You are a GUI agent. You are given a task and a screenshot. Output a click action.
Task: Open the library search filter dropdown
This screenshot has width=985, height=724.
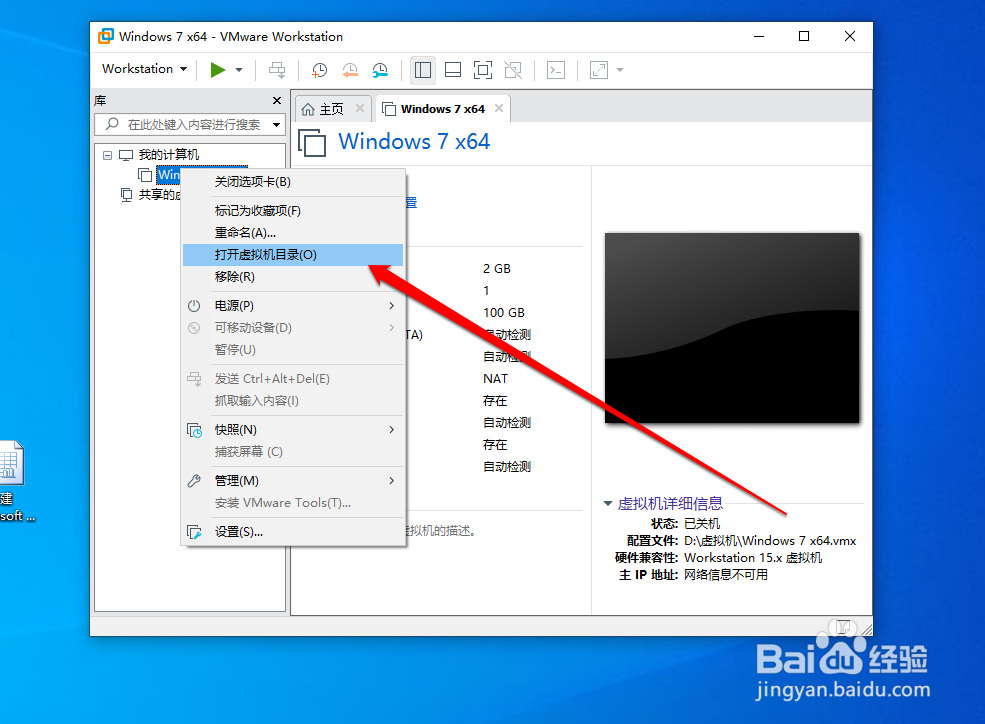276,124
